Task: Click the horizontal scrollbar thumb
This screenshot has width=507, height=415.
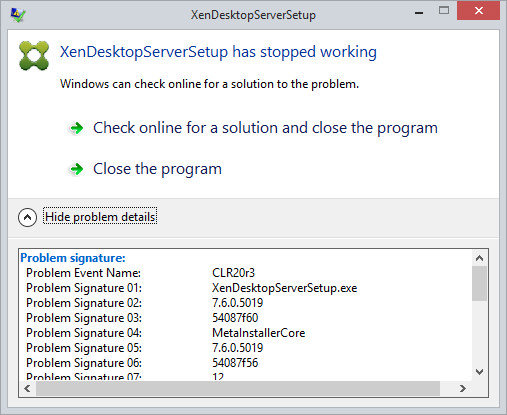Action: tap(238, 388)
